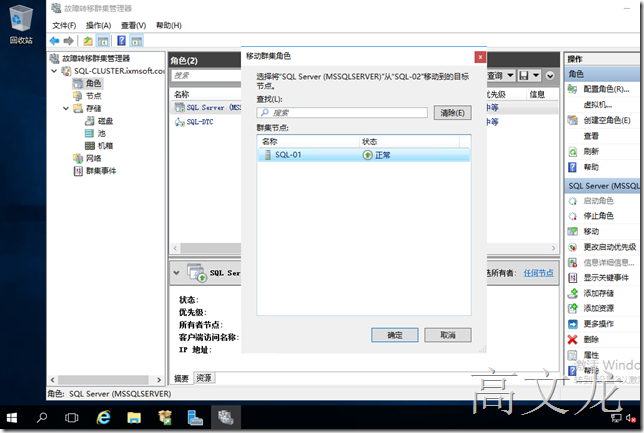Open Task View on the taskbar
644x433 pixels.
pyautogui.click(x=71, y=418)
